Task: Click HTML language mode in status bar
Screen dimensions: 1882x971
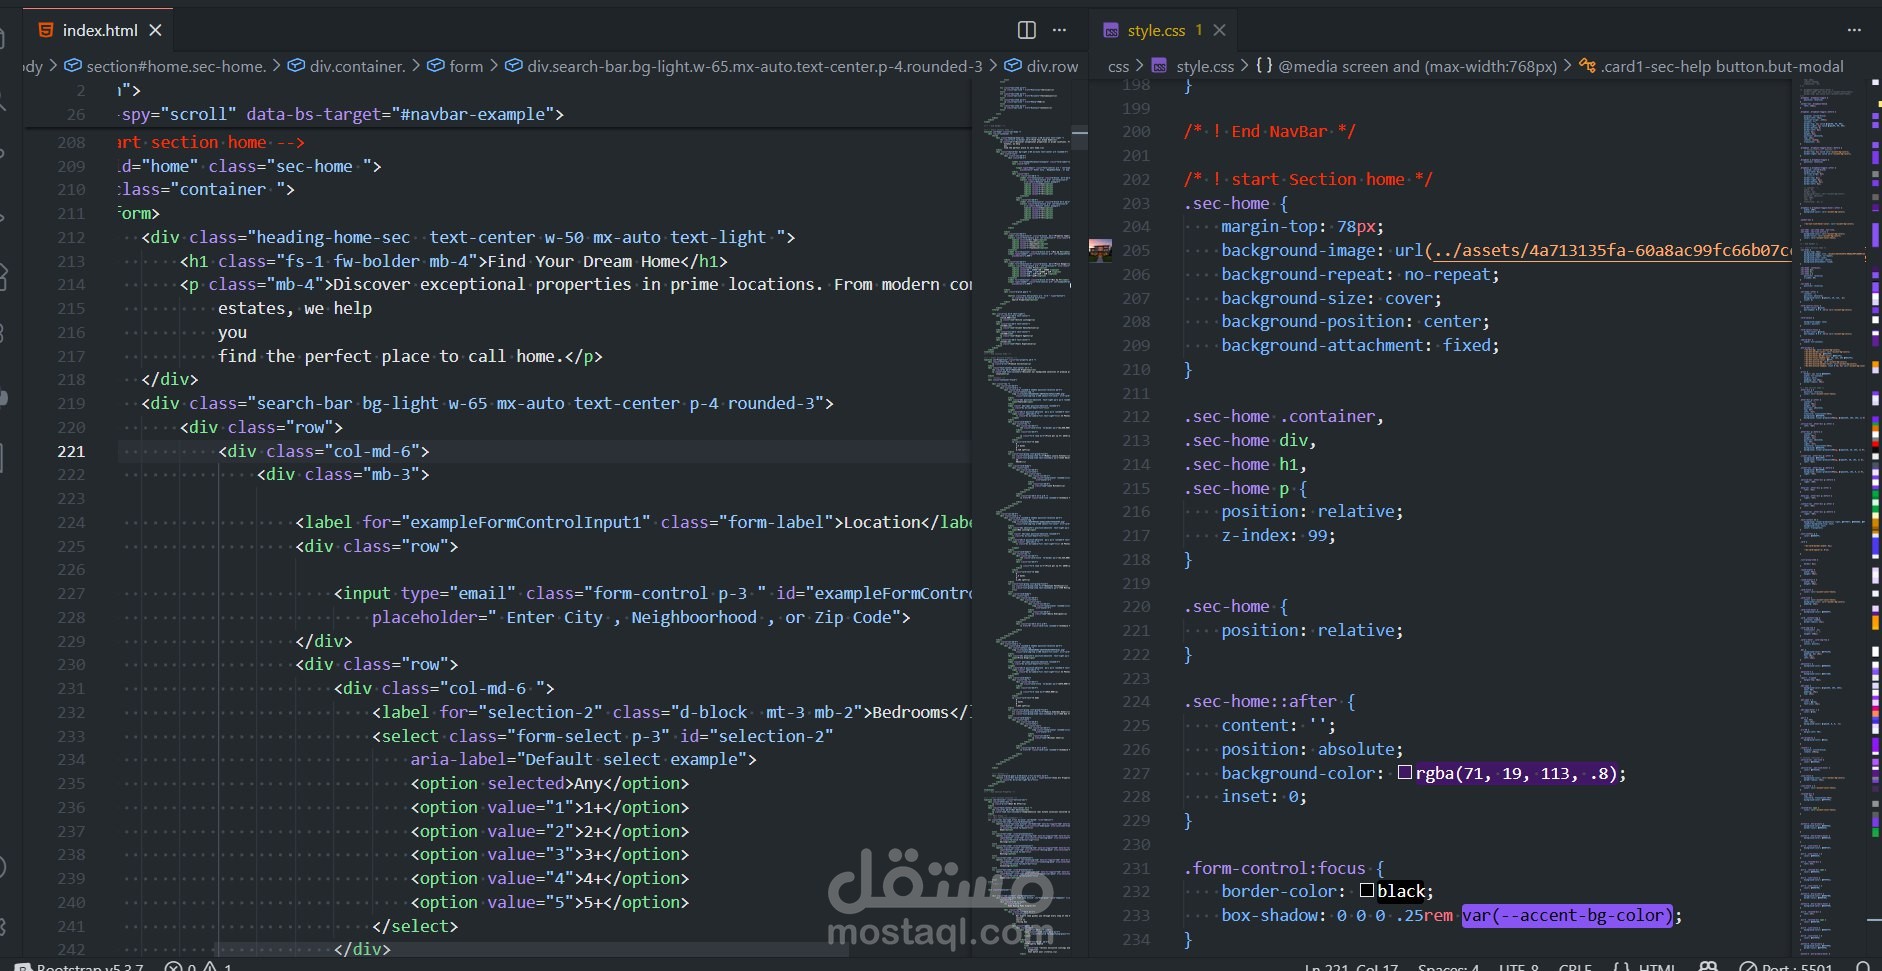Action: [1656, 967]
